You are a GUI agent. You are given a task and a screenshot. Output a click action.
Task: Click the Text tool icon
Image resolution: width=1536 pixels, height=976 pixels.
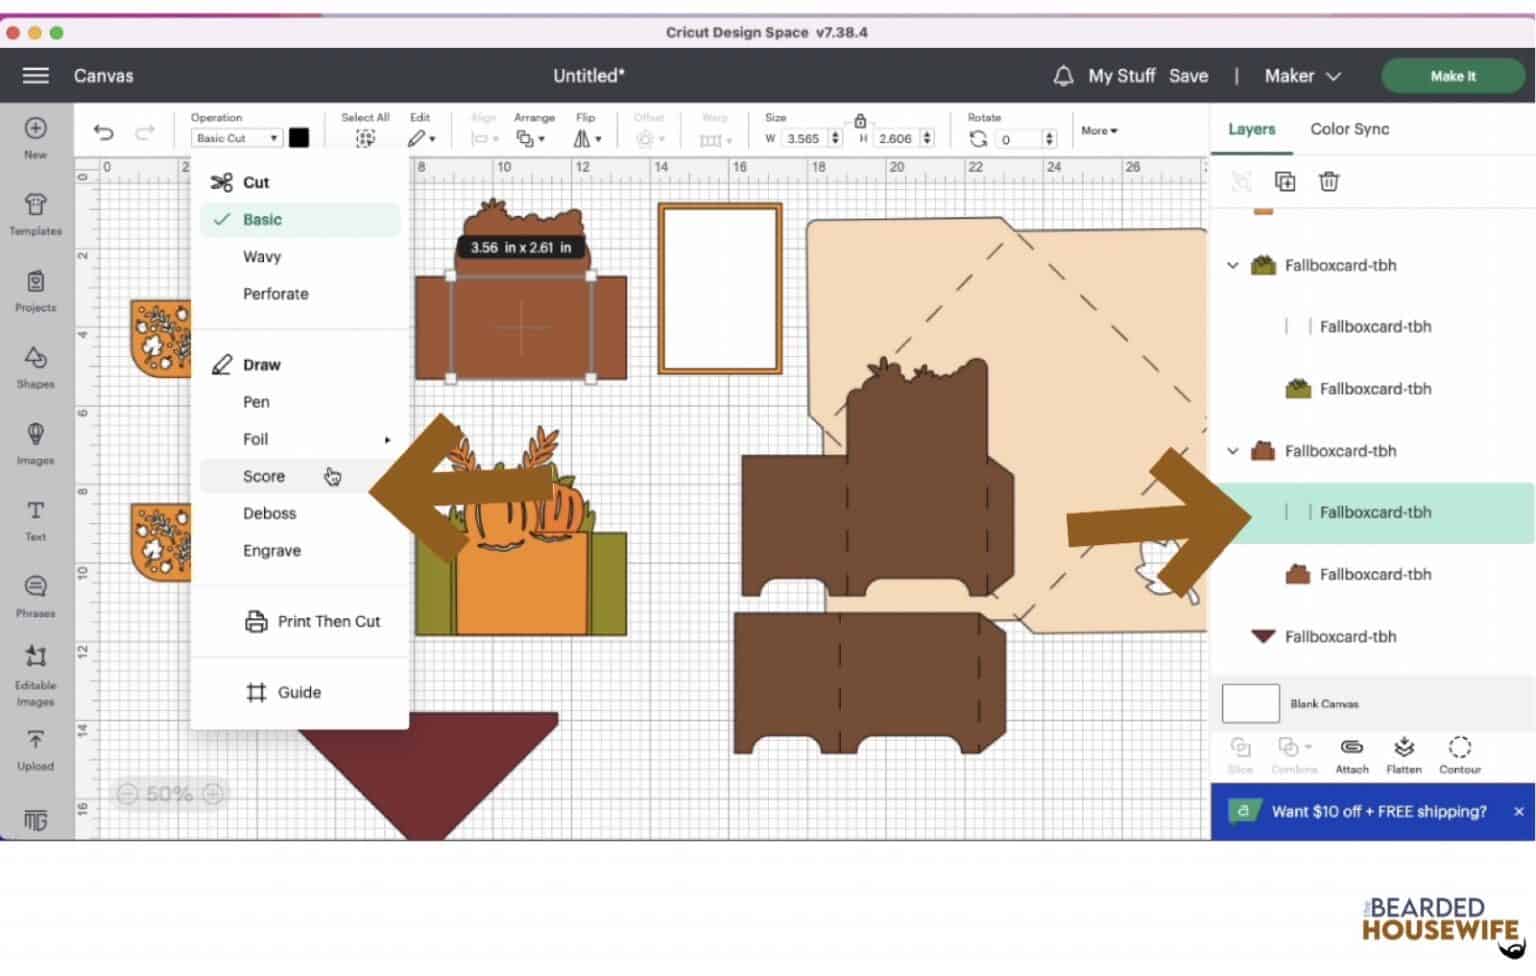coord(35,518)
